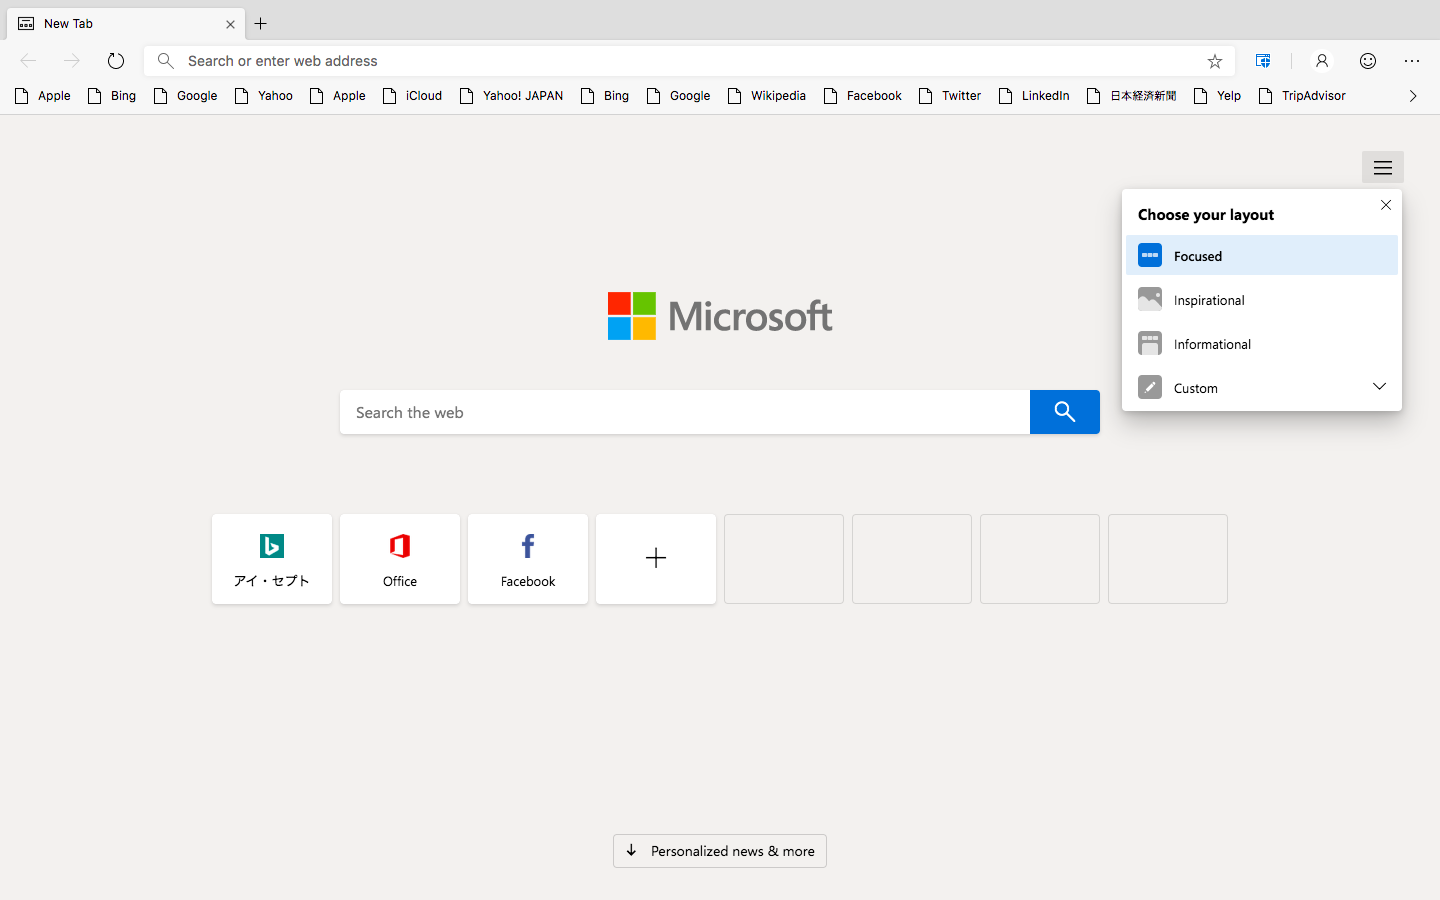Open the user profile icon
The image size is (1440, 900).
(x=1321, y=61)
